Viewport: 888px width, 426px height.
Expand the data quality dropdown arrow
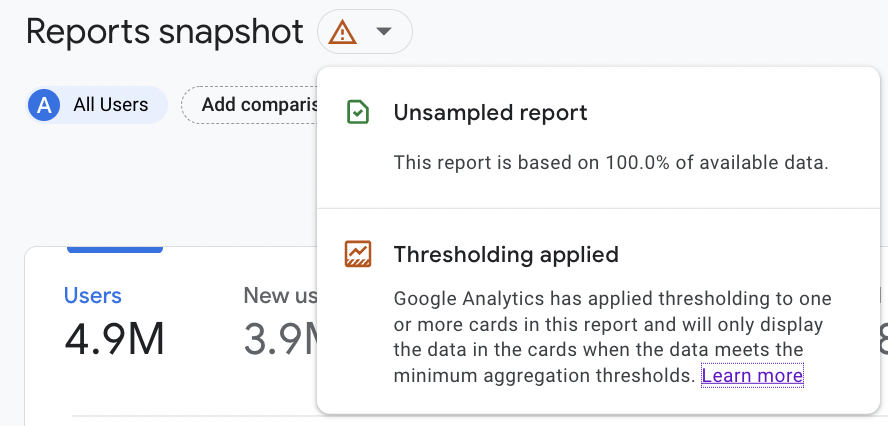(384, 32)
